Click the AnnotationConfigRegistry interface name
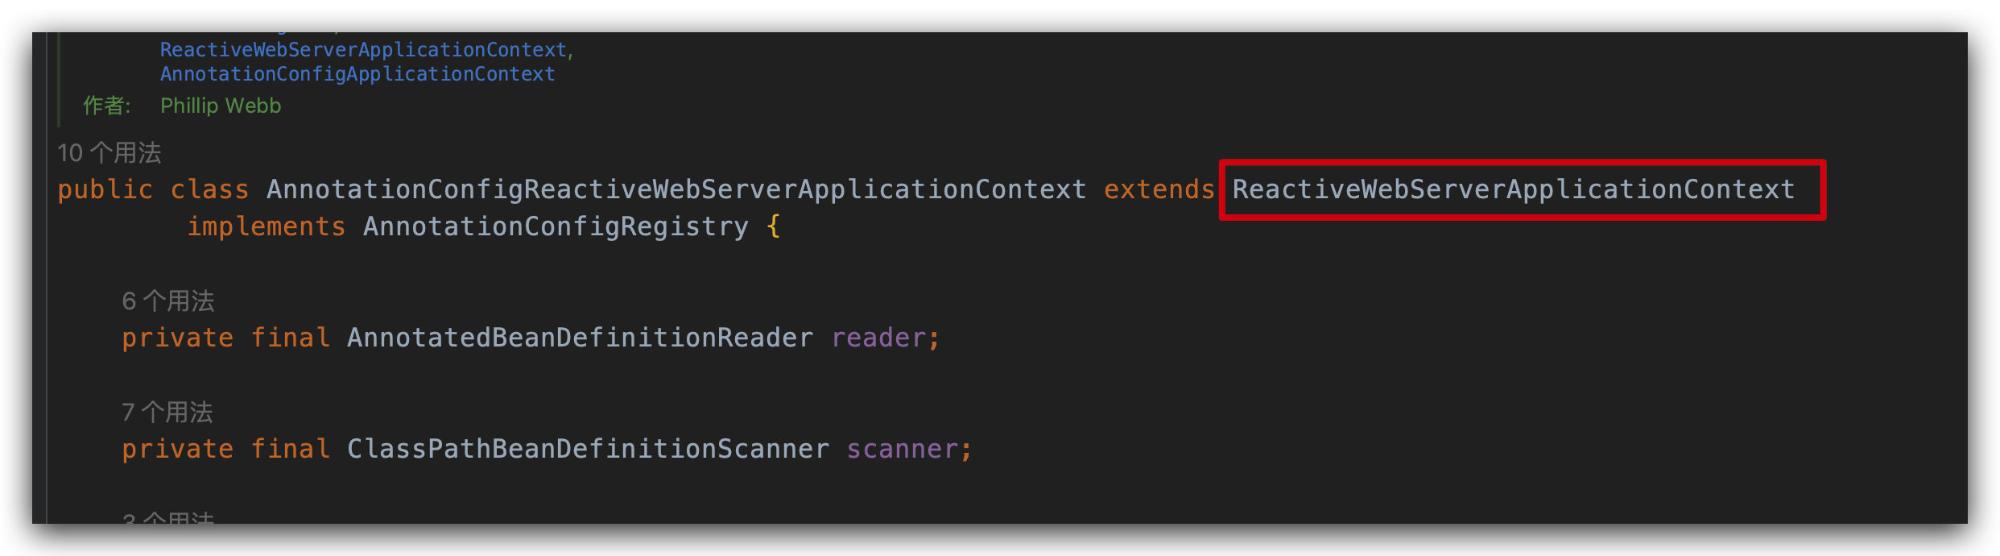 556,227
